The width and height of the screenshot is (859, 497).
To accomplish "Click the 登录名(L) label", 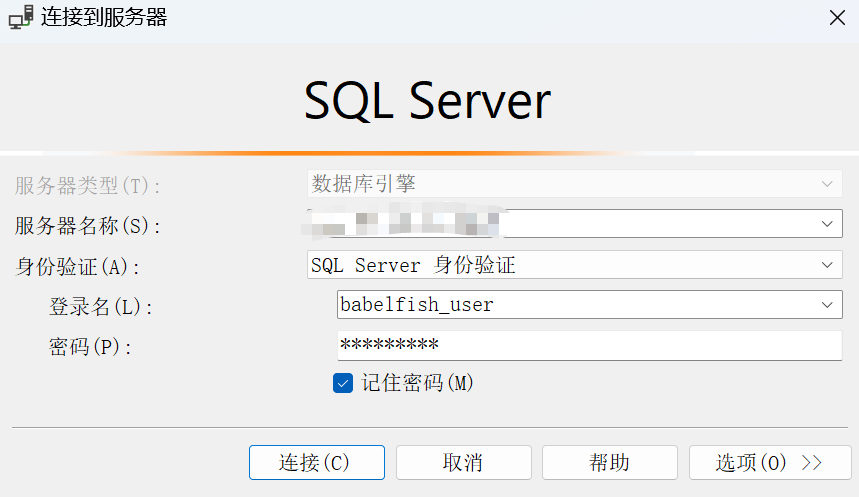I will 101,307.
